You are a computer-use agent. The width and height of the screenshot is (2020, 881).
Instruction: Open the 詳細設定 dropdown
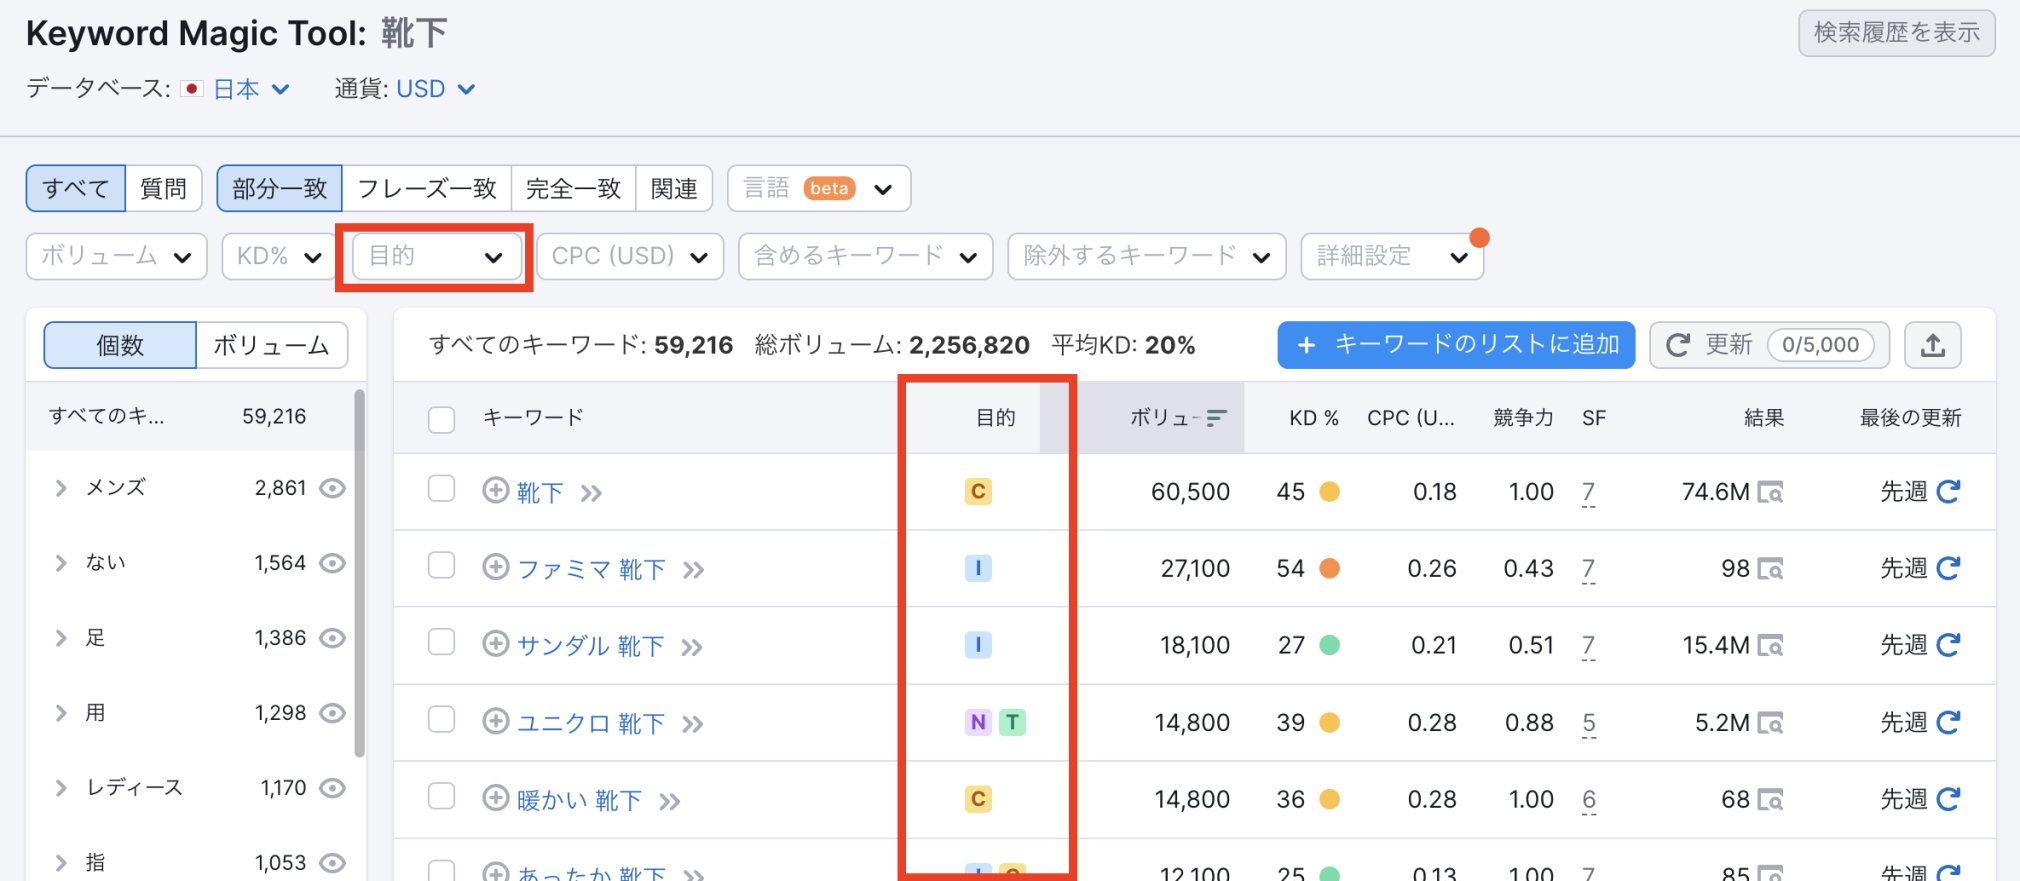(x=1392, y=257)
